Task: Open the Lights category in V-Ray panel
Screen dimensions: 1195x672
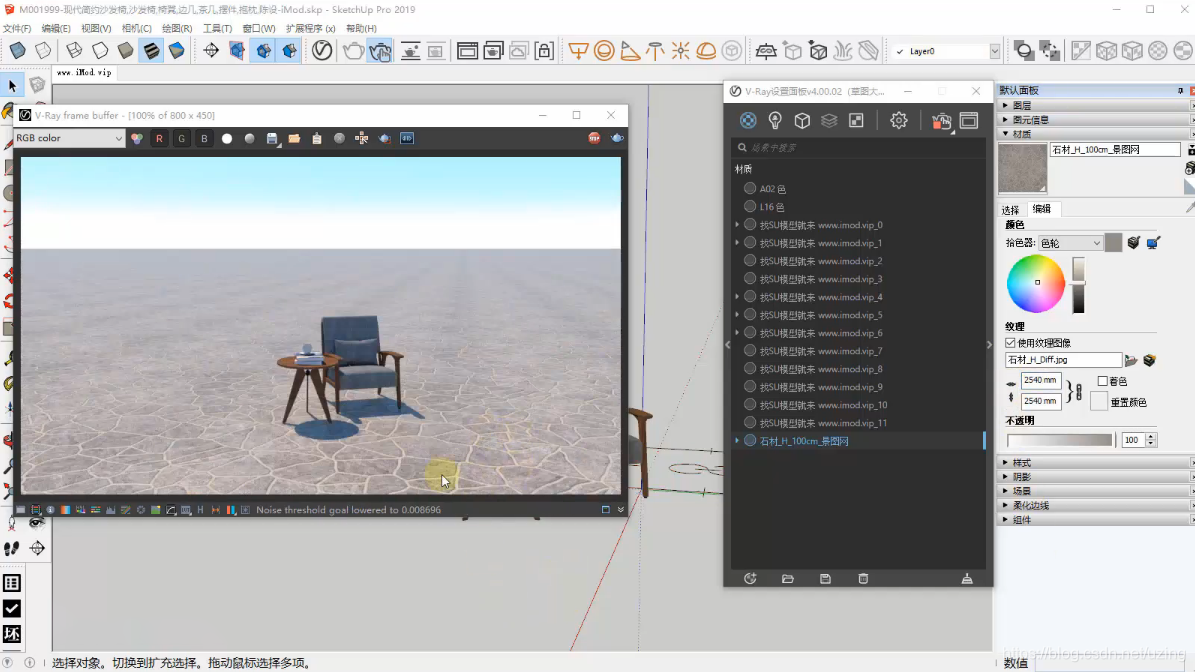Action: tap(775, 120)
